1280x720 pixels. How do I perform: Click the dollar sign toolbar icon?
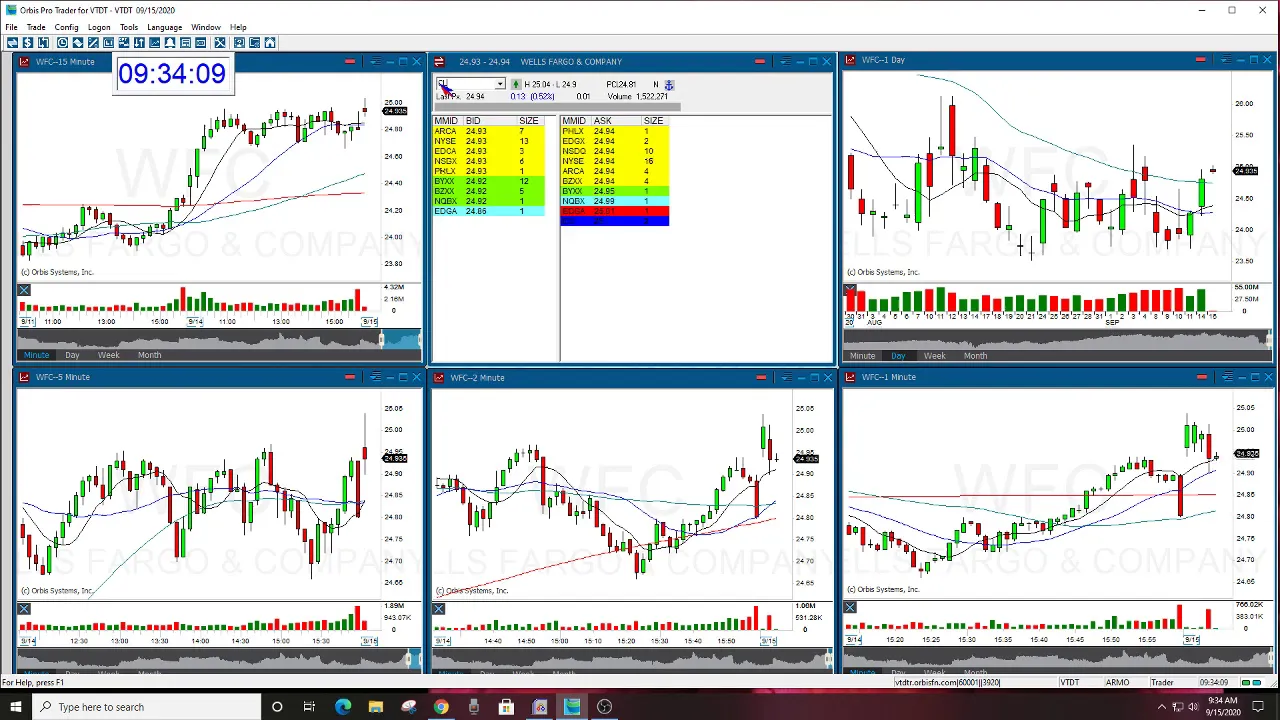point(28,42)
